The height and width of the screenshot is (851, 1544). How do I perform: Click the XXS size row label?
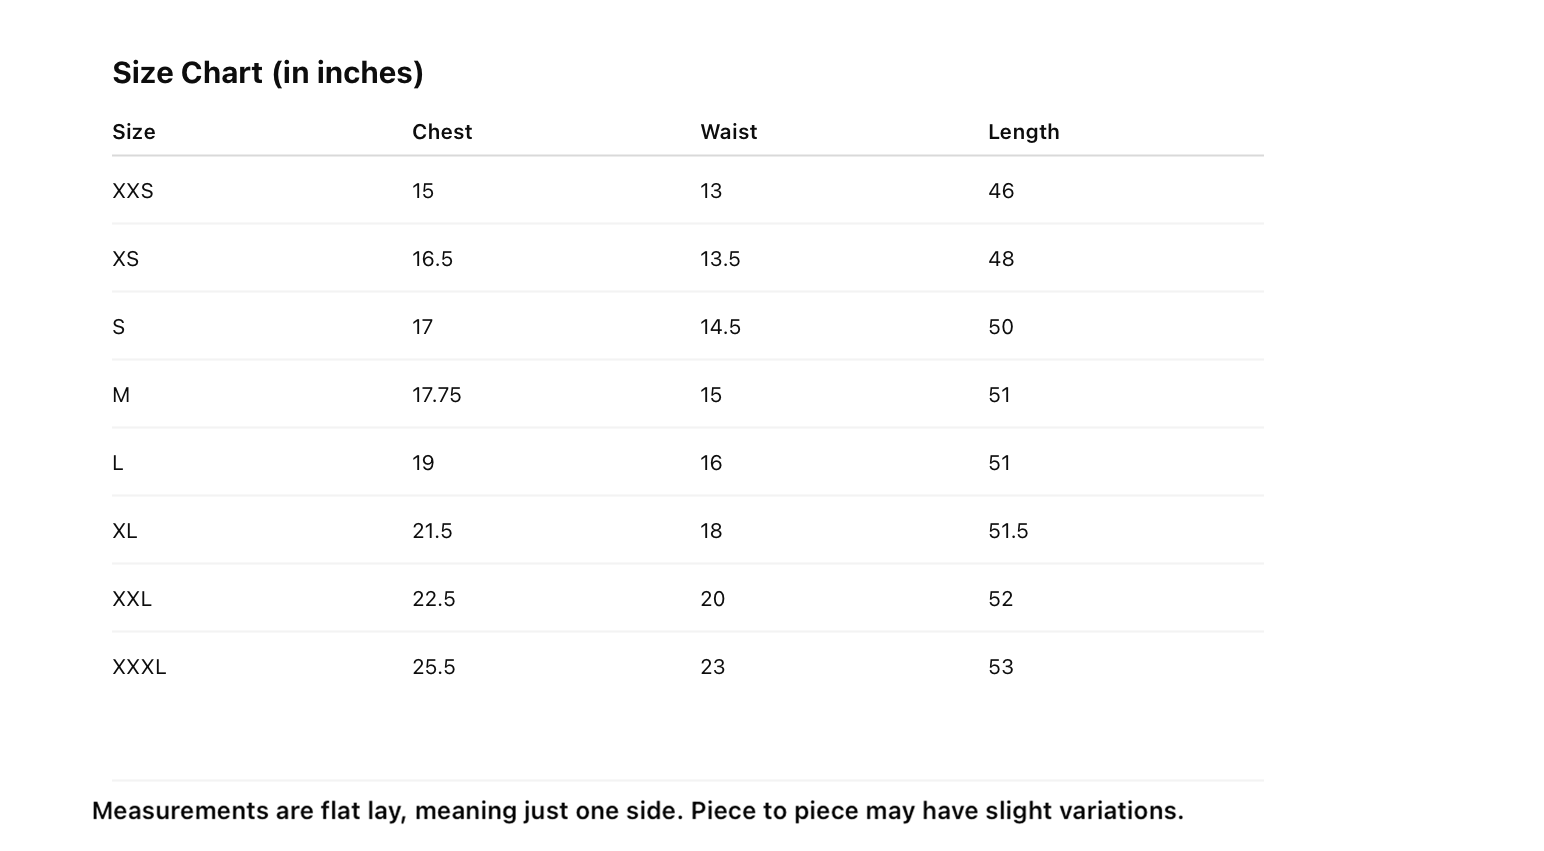(x=133, y=191)
